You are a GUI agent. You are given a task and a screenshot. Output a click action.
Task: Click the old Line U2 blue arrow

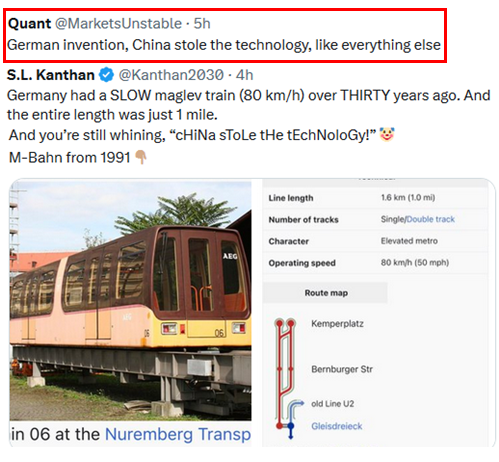click(x=296, y=404)
